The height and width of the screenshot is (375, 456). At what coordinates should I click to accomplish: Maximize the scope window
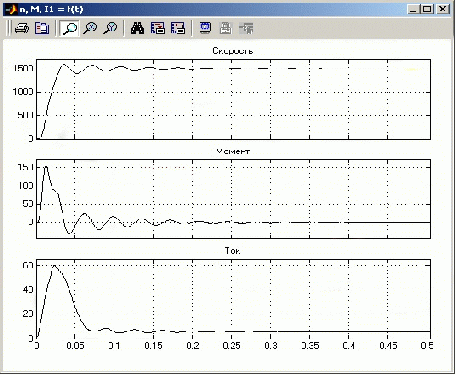(427, 9)
